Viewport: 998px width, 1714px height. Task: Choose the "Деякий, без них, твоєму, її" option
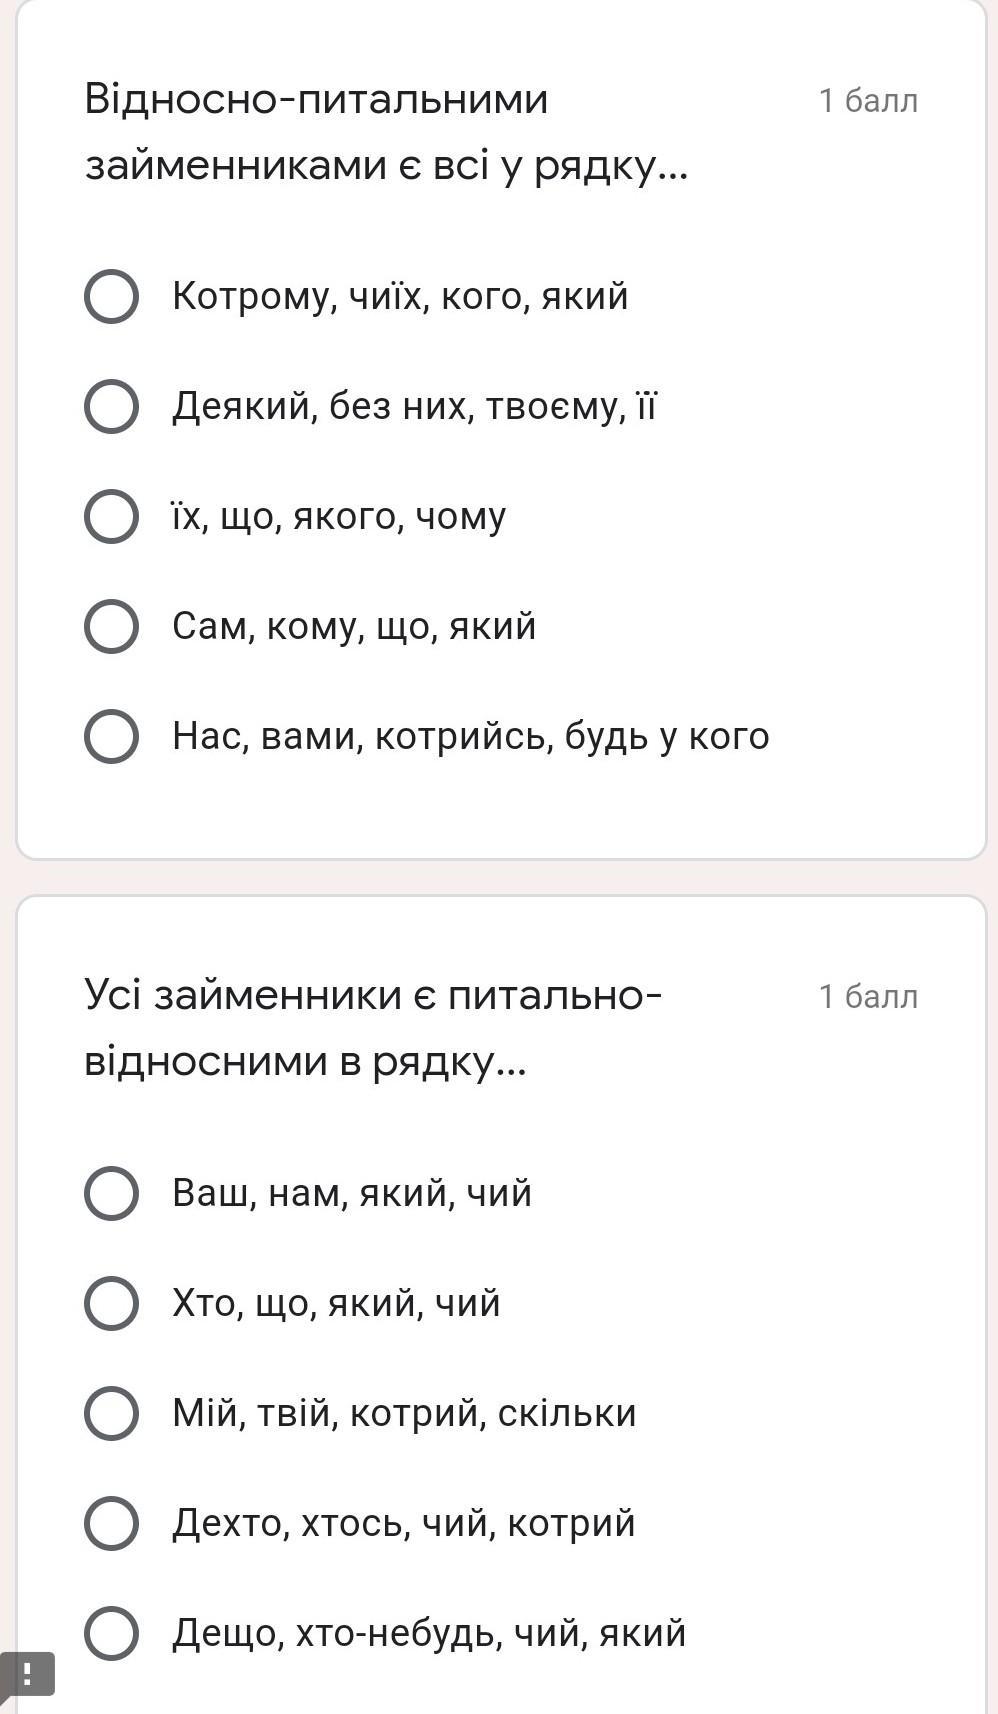(111, 406)
